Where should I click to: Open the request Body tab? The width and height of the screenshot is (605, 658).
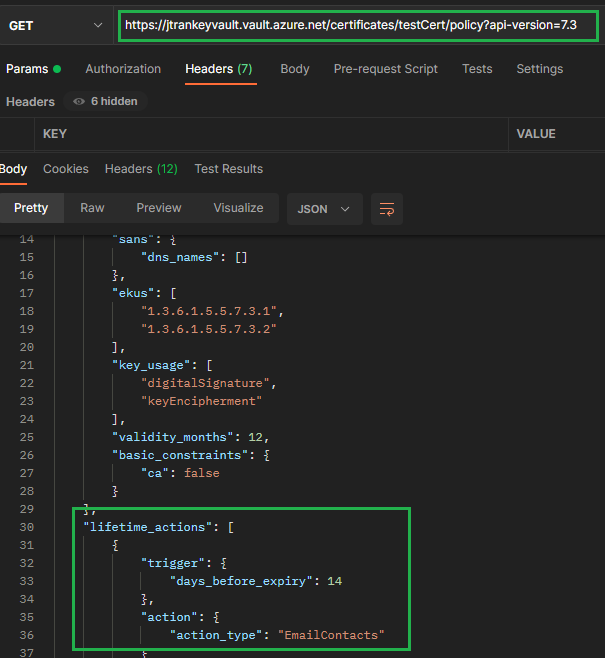click(x=295, y=69)
